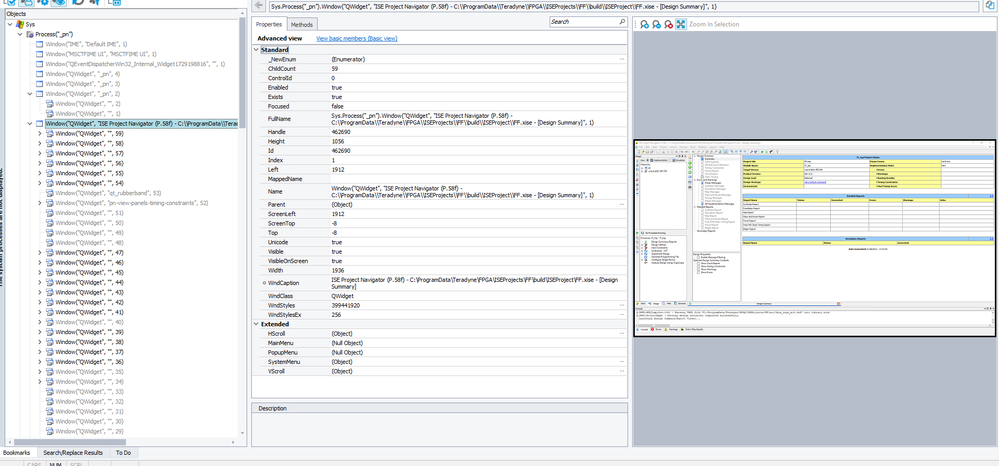Image resolution: width=999 pixels, height=466 pixels.
Task: Switch to the Methods tab
Action: (x=302, y=24)
